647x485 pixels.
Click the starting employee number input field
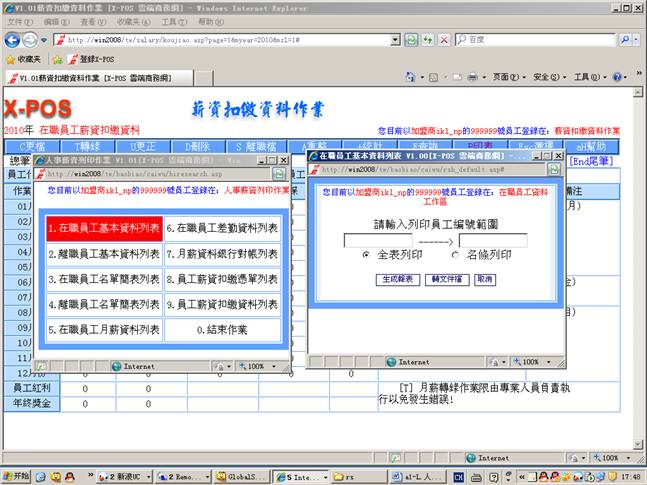coord(377,241)
